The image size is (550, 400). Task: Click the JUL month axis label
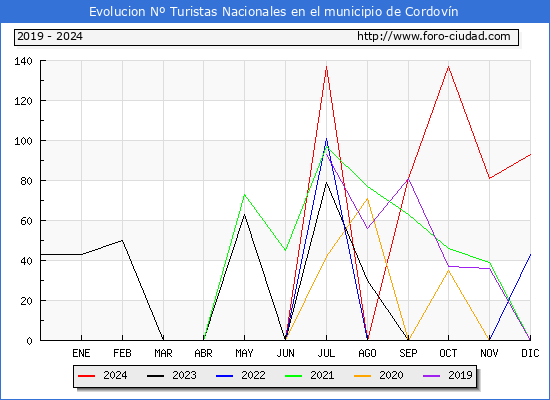[326, 353]
